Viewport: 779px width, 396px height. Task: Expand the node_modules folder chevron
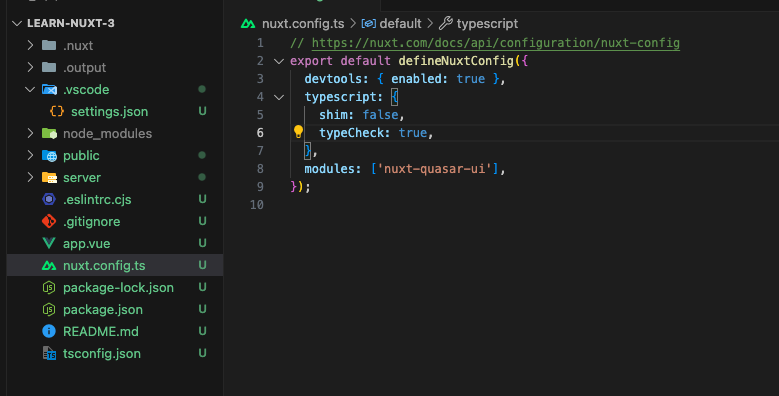tap(30, 133)
